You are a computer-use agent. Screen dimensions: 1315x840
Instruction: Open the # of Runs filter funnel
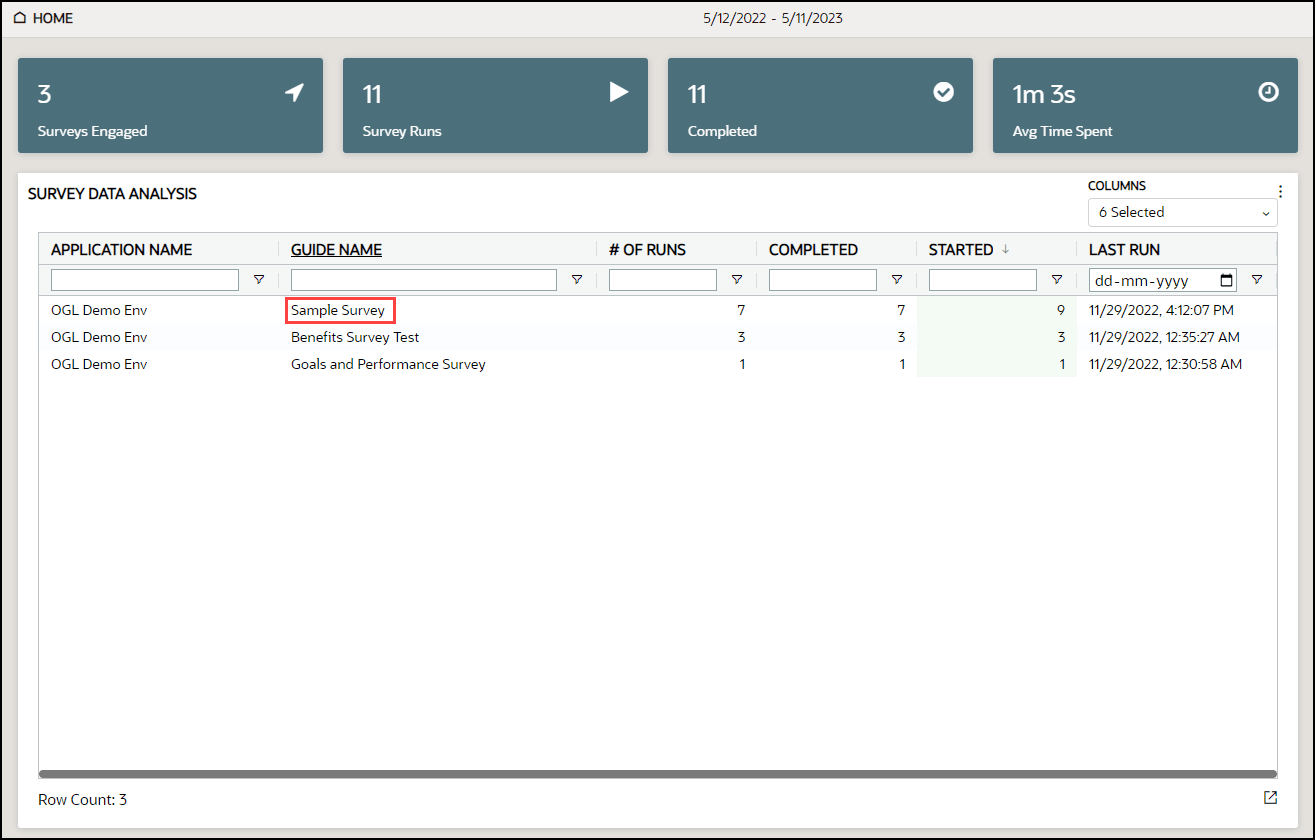point(737,280)
